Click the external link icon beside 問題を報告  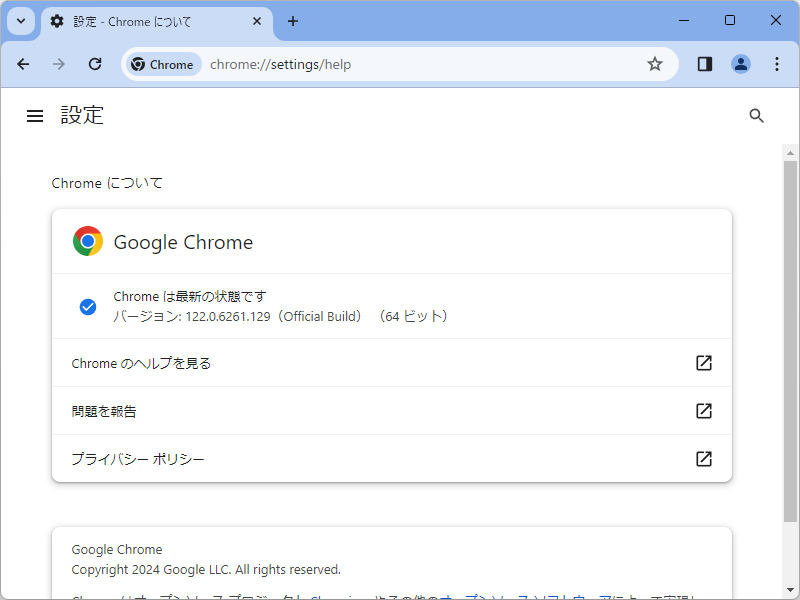703,411
